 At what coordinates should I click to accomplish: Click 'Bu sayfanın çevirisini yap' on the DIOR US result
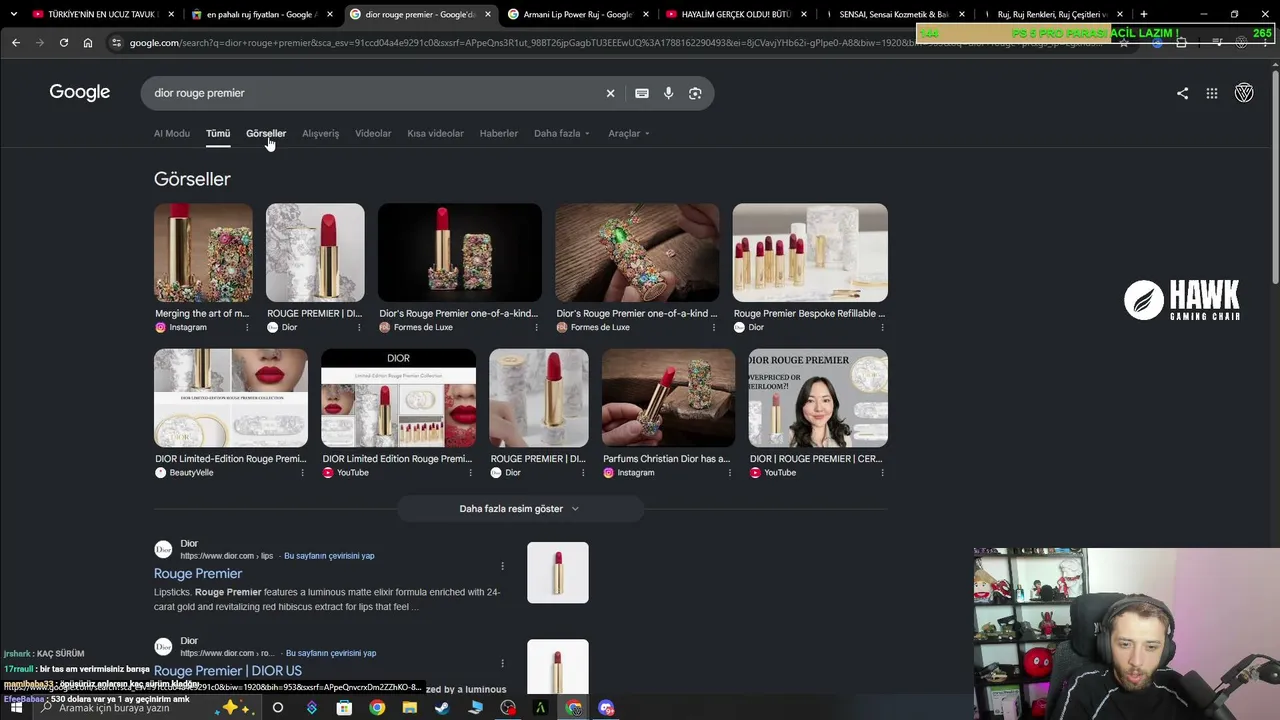(x=331, y=653)
